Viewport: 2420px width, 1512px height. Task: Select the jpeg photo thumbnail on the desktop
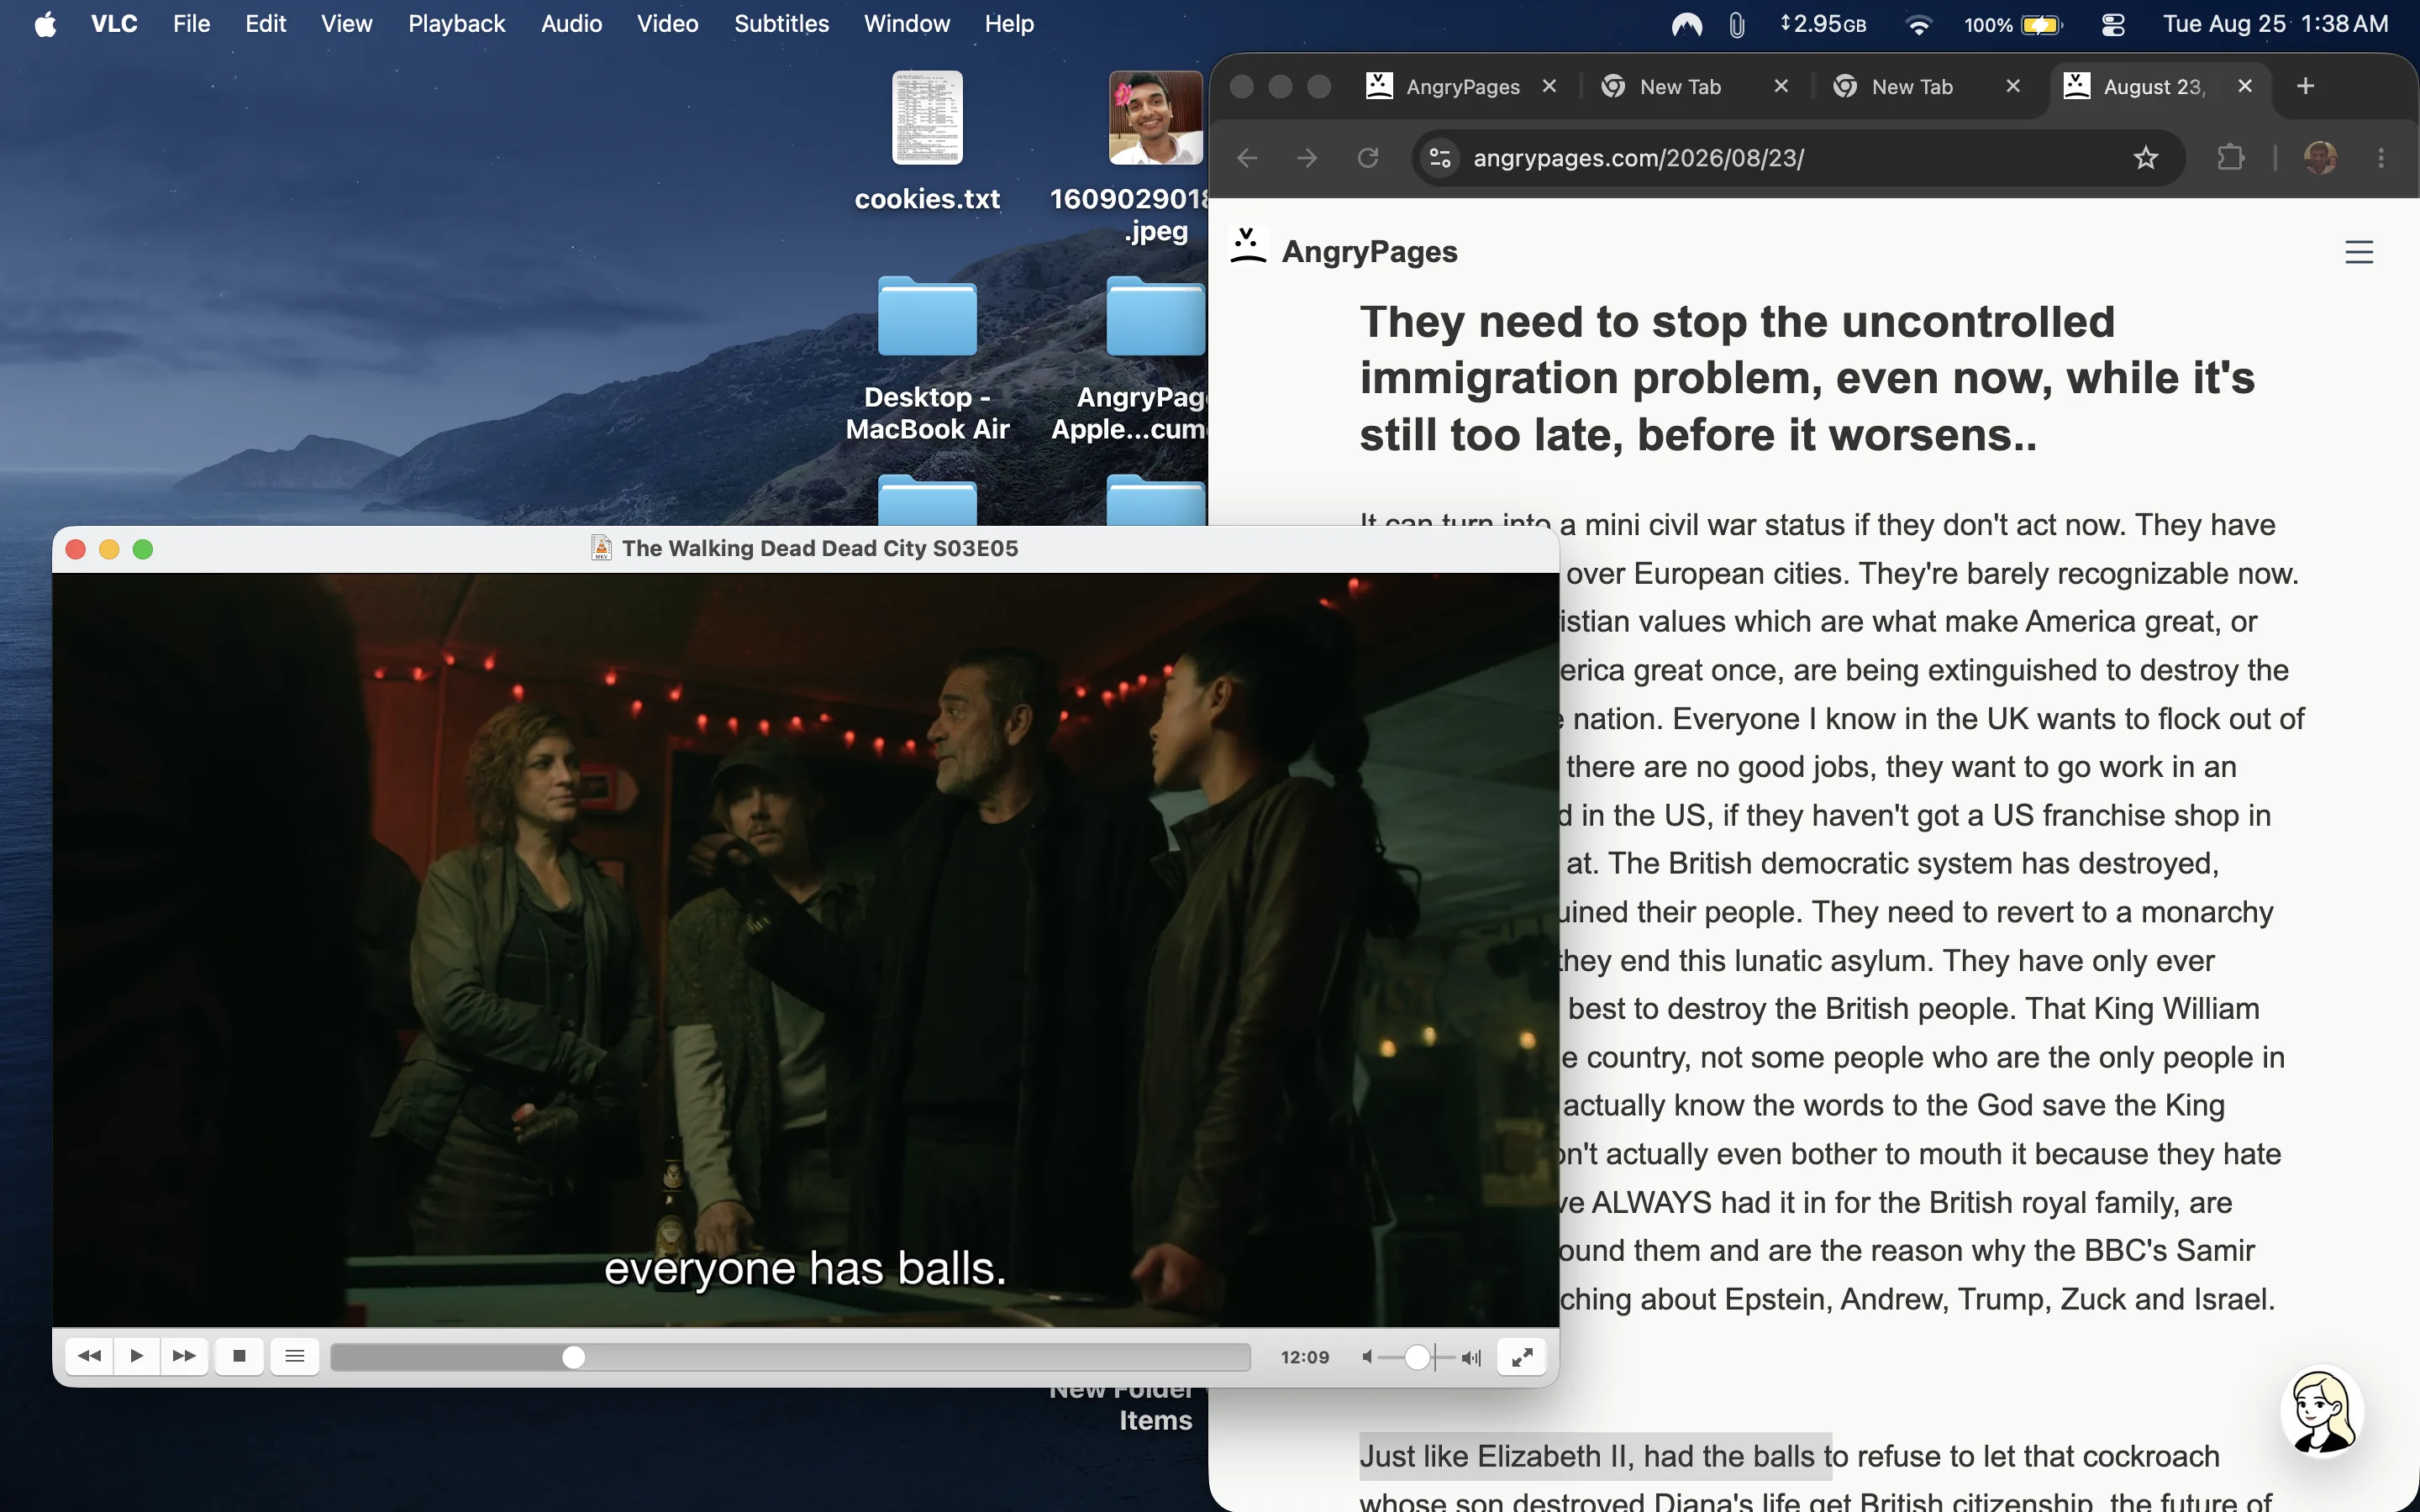pyautogui.click(x=1155, y=118)
